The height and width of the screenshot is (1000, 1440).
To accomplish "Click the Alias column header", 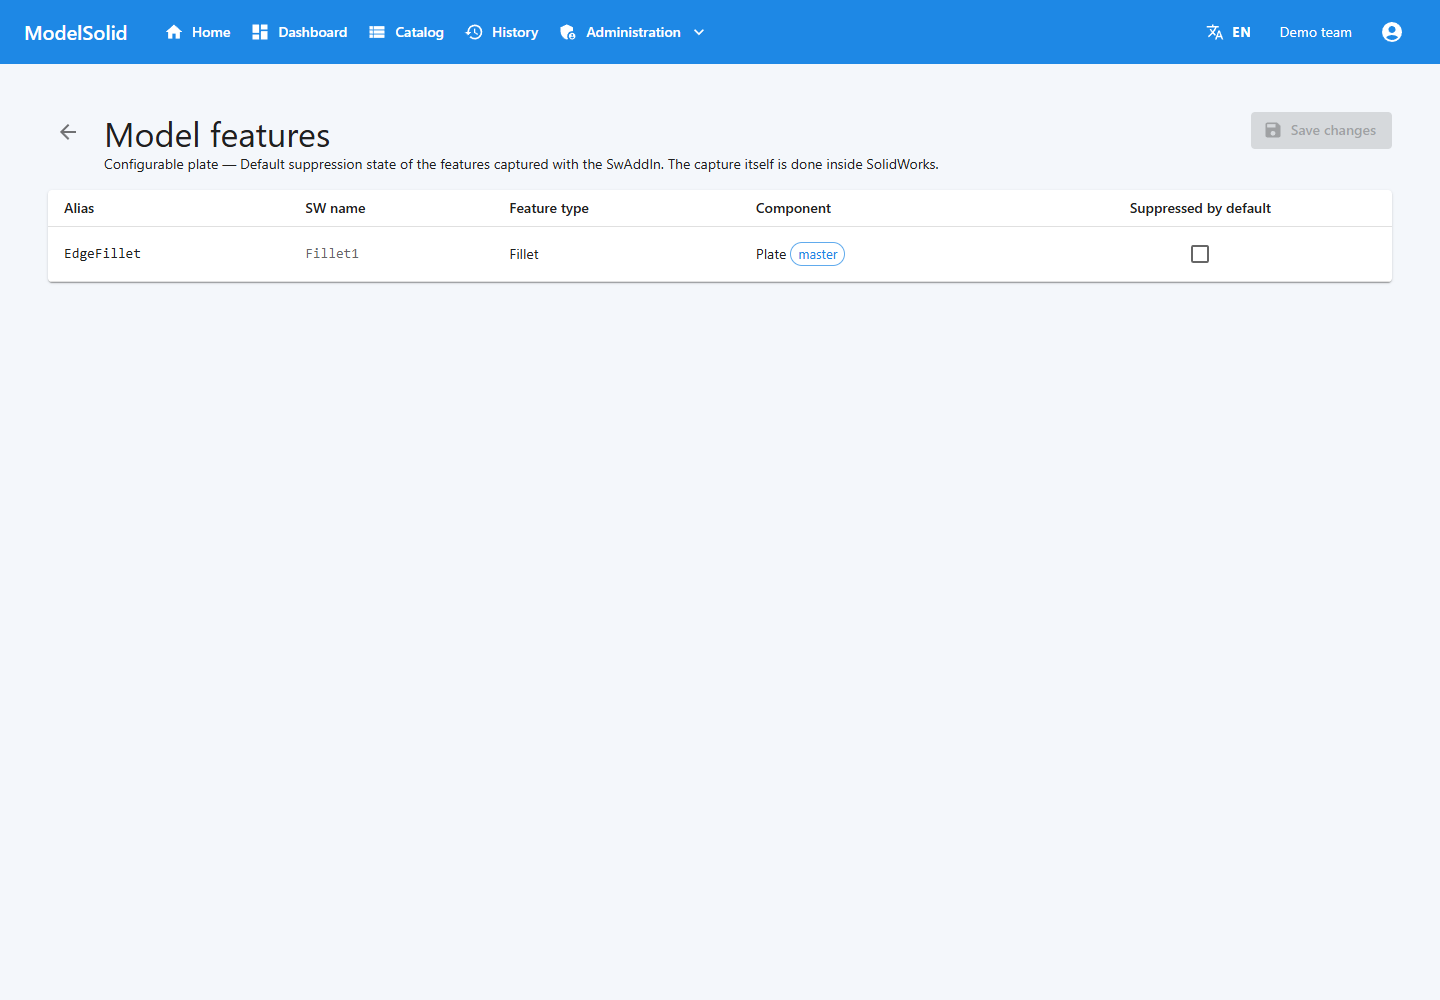I will click(79, 208).
